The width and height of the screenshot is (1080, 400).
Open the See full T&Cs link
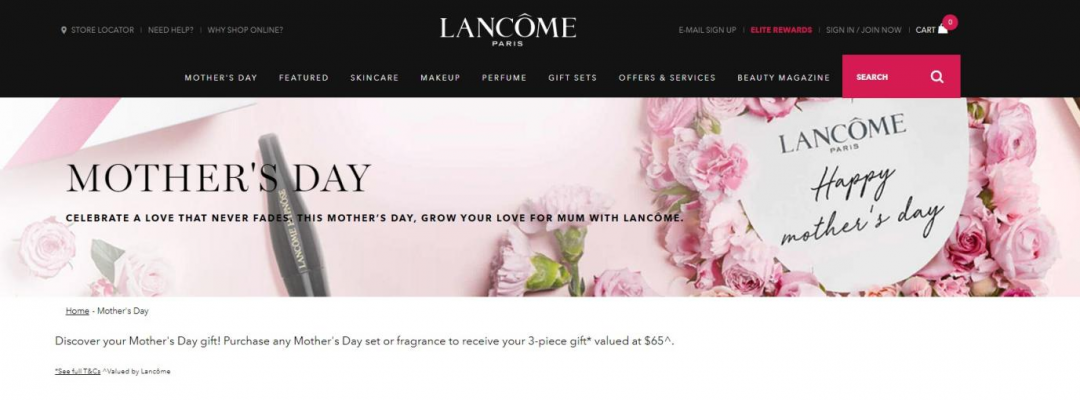tap(78, 371)
